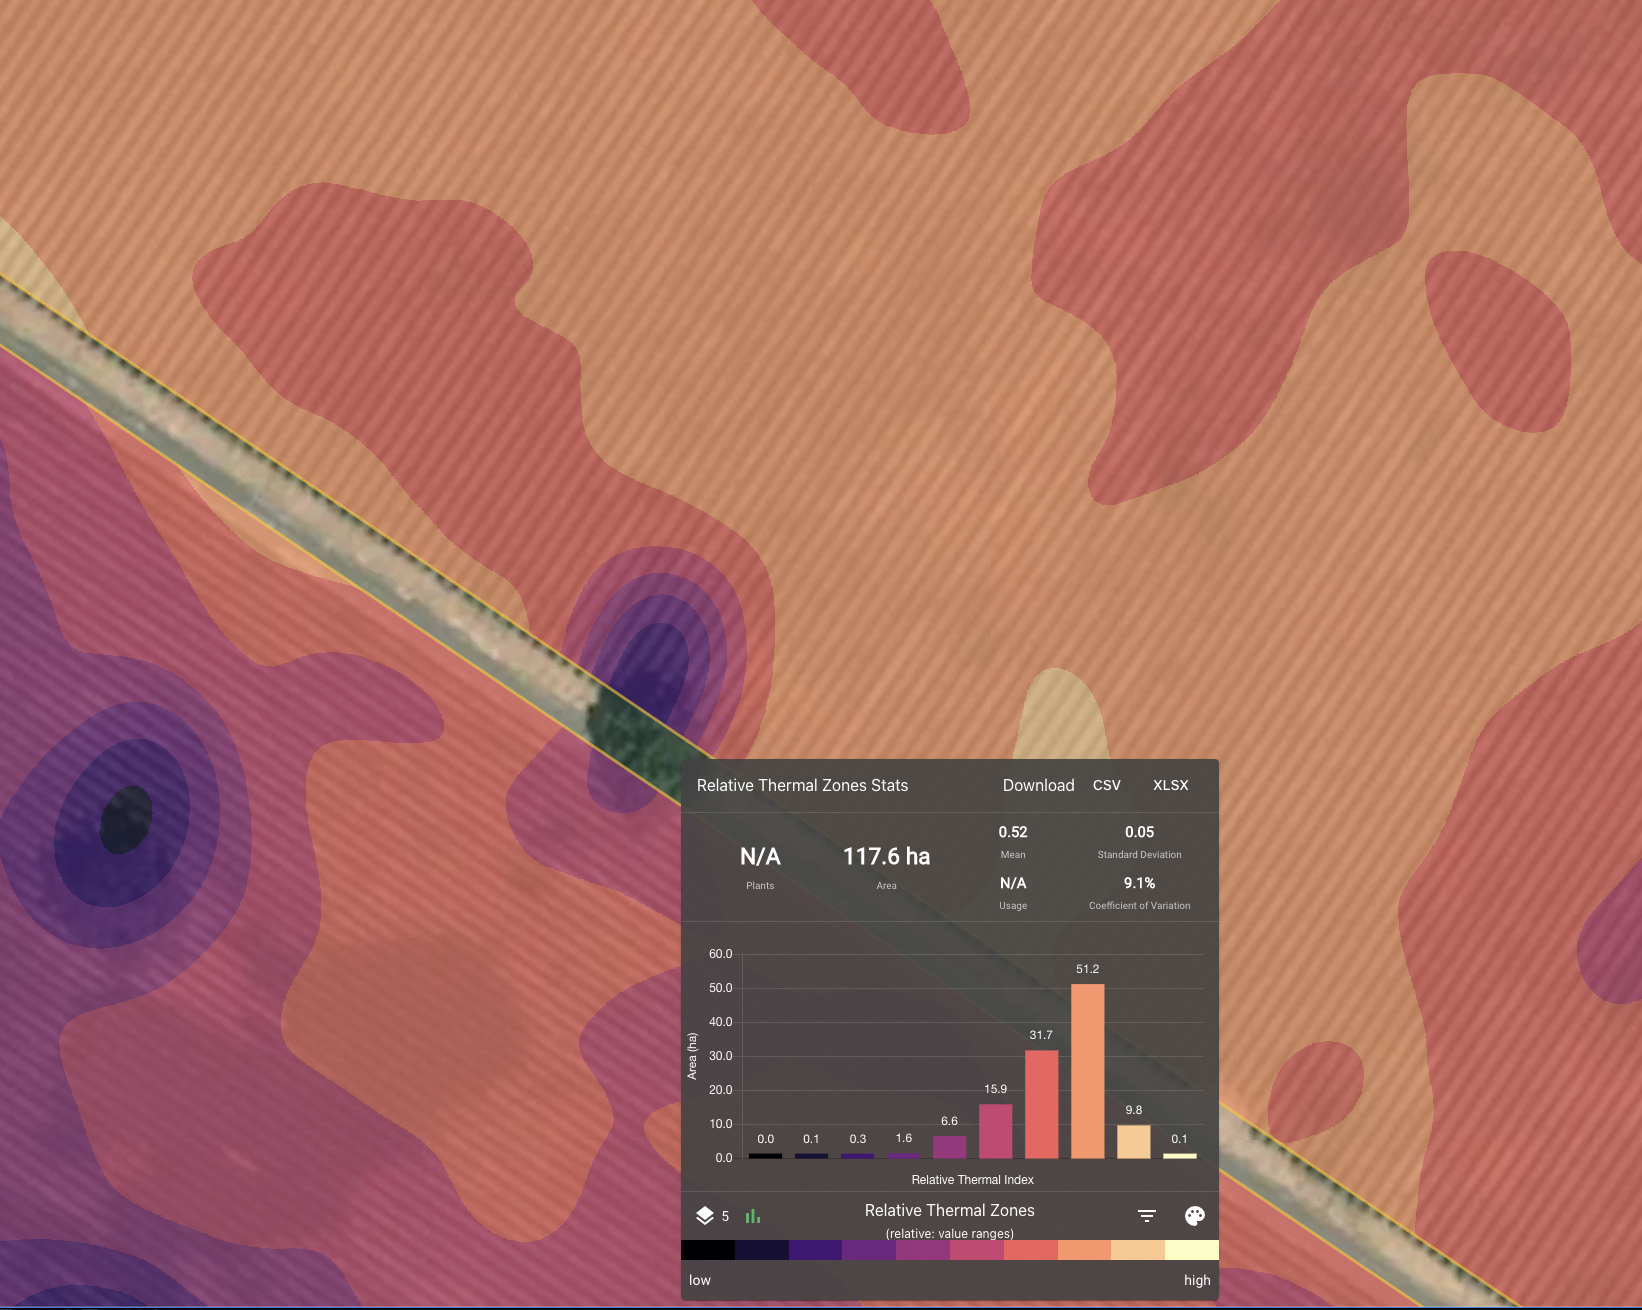The width and height of the screenshot is (1642, 1310).
Task: Click the 117.6 ha area value
Action: coord(886,857)
